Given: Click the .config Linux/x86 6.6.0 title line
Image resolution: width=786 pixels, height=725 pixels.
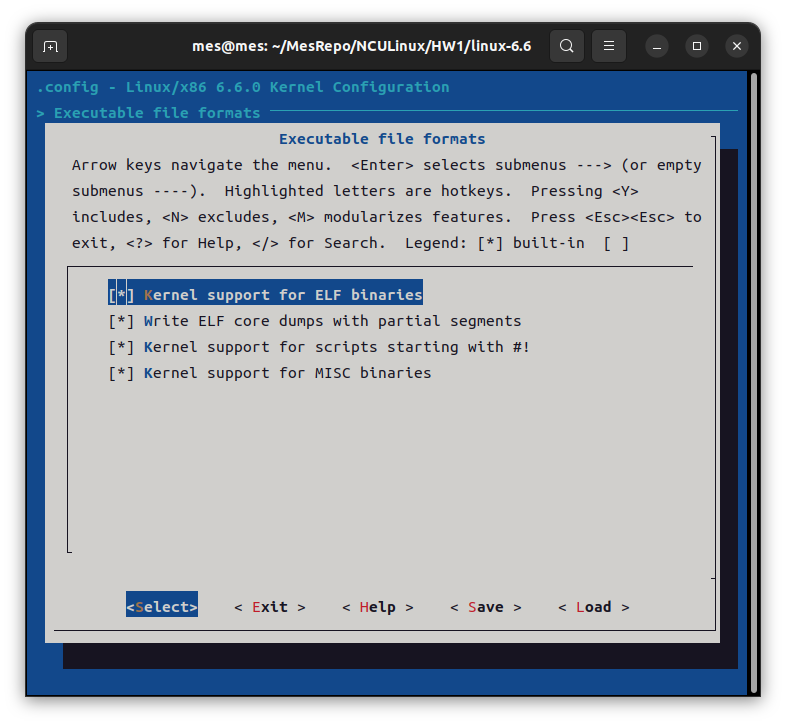Looking at the screenshot, I should (243, 87).
